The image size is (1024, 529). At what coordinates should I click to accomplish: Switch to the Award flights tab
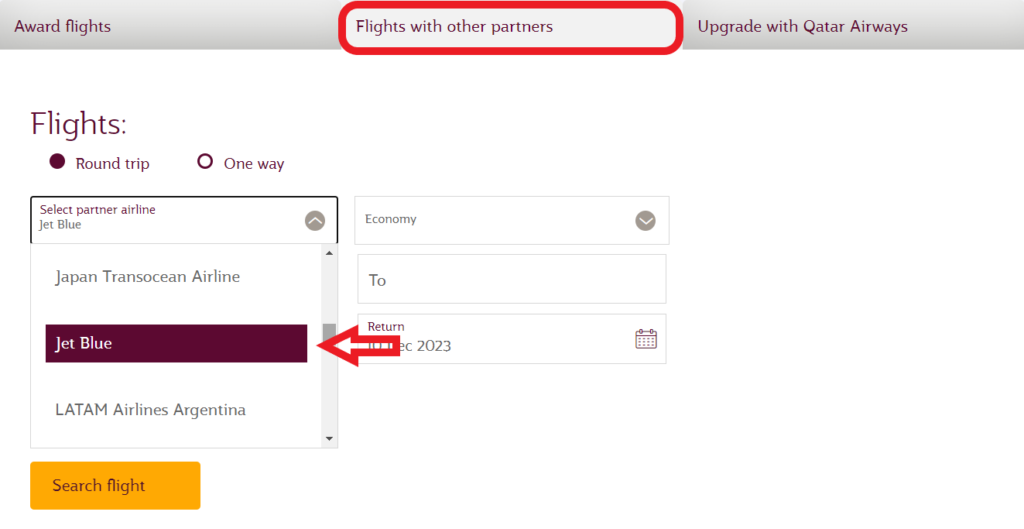click(x=63, y=27)
